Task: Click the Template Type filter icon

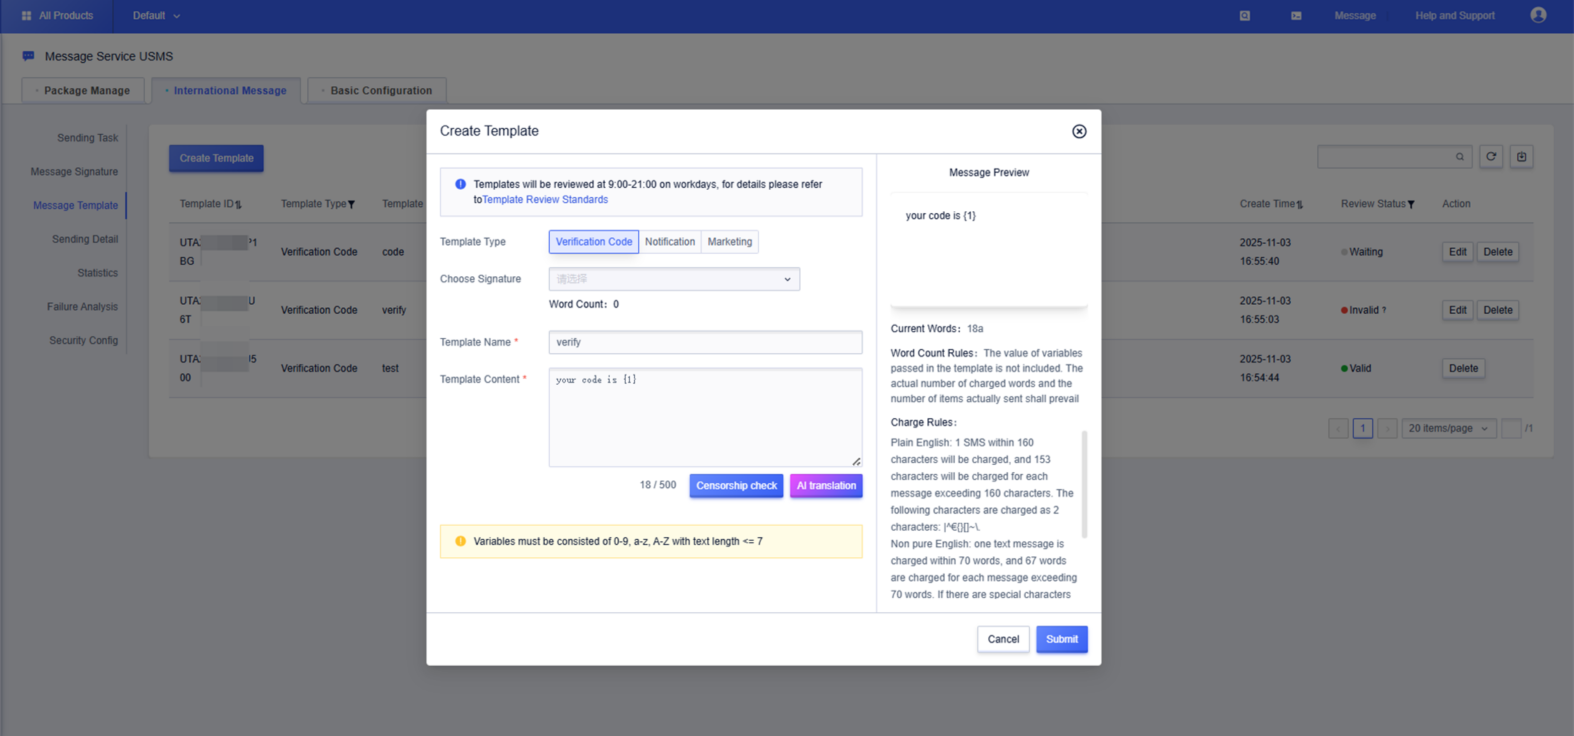Action: [351, 205]
